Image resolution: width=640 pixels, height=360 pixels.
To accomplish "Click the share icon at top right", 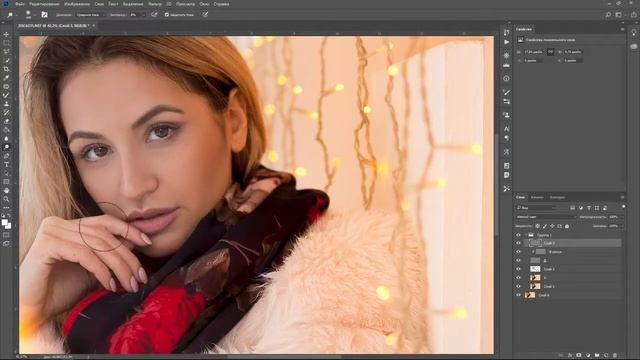I will (633, 15).
